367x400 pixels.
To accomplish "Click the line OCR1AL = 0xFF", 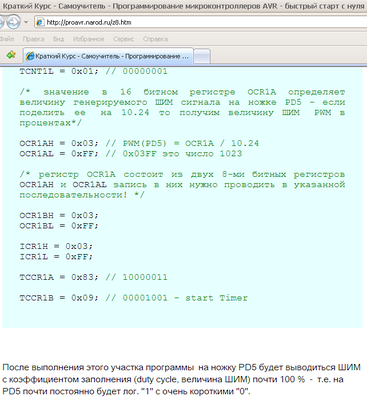I will point(131,154).
